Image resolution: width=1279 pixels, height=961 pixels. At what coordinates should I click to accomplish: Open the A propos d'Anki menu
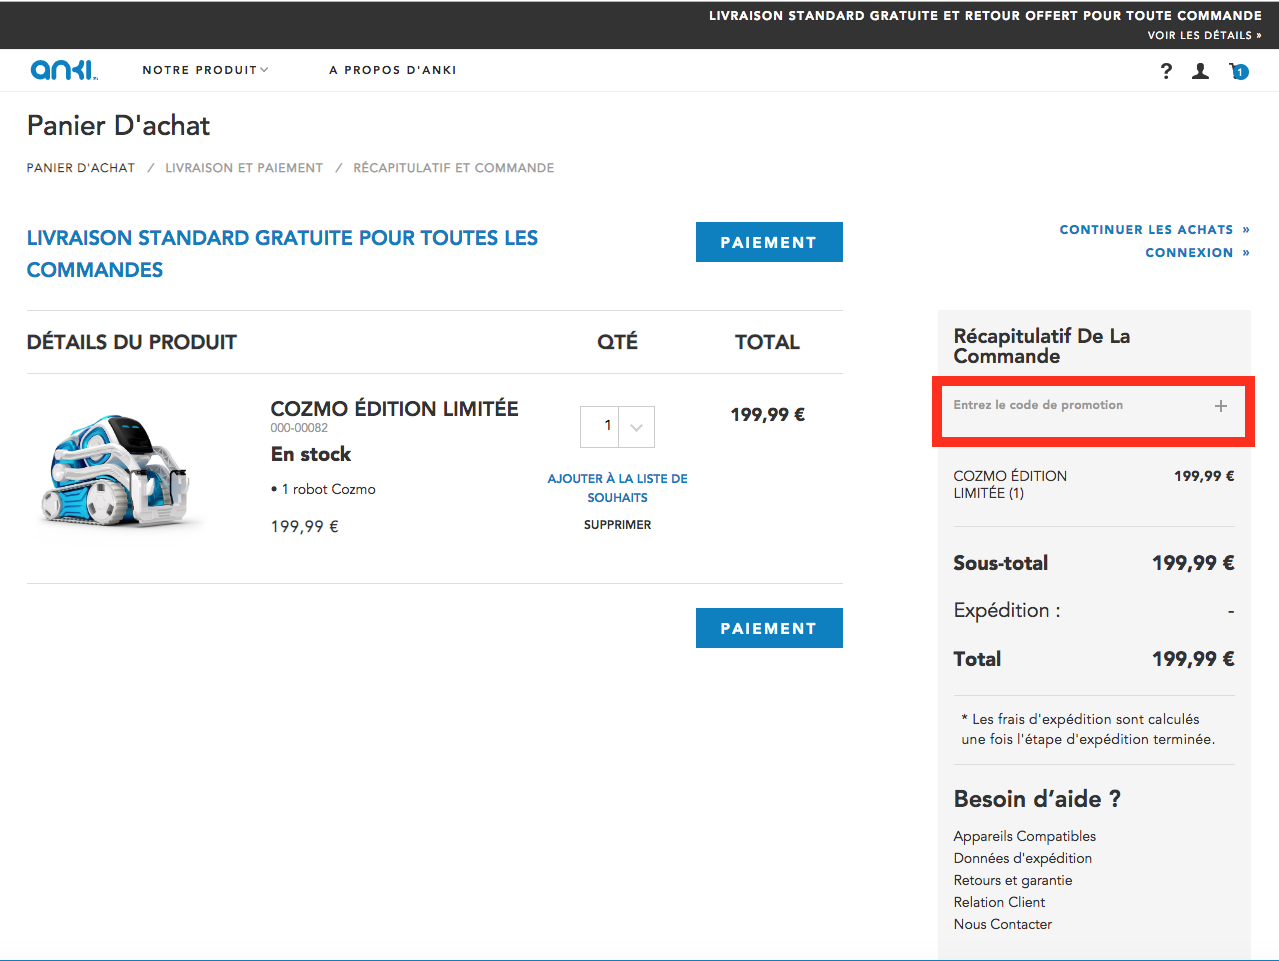pos(393,70)
